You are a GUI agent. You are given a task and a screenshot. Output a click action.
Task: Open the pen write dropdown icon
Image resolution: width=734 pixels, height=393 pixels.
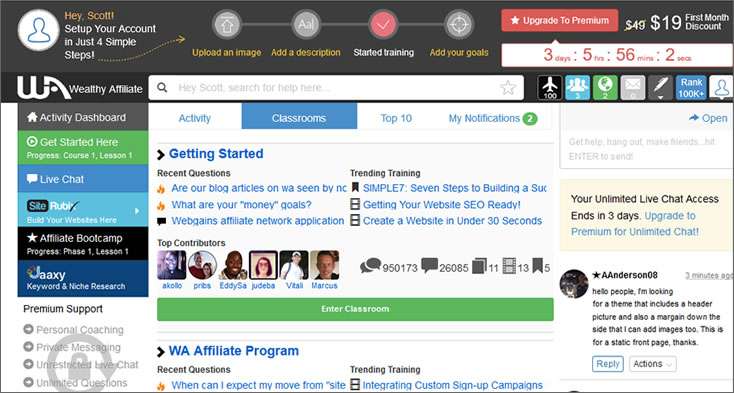point(660,87)
